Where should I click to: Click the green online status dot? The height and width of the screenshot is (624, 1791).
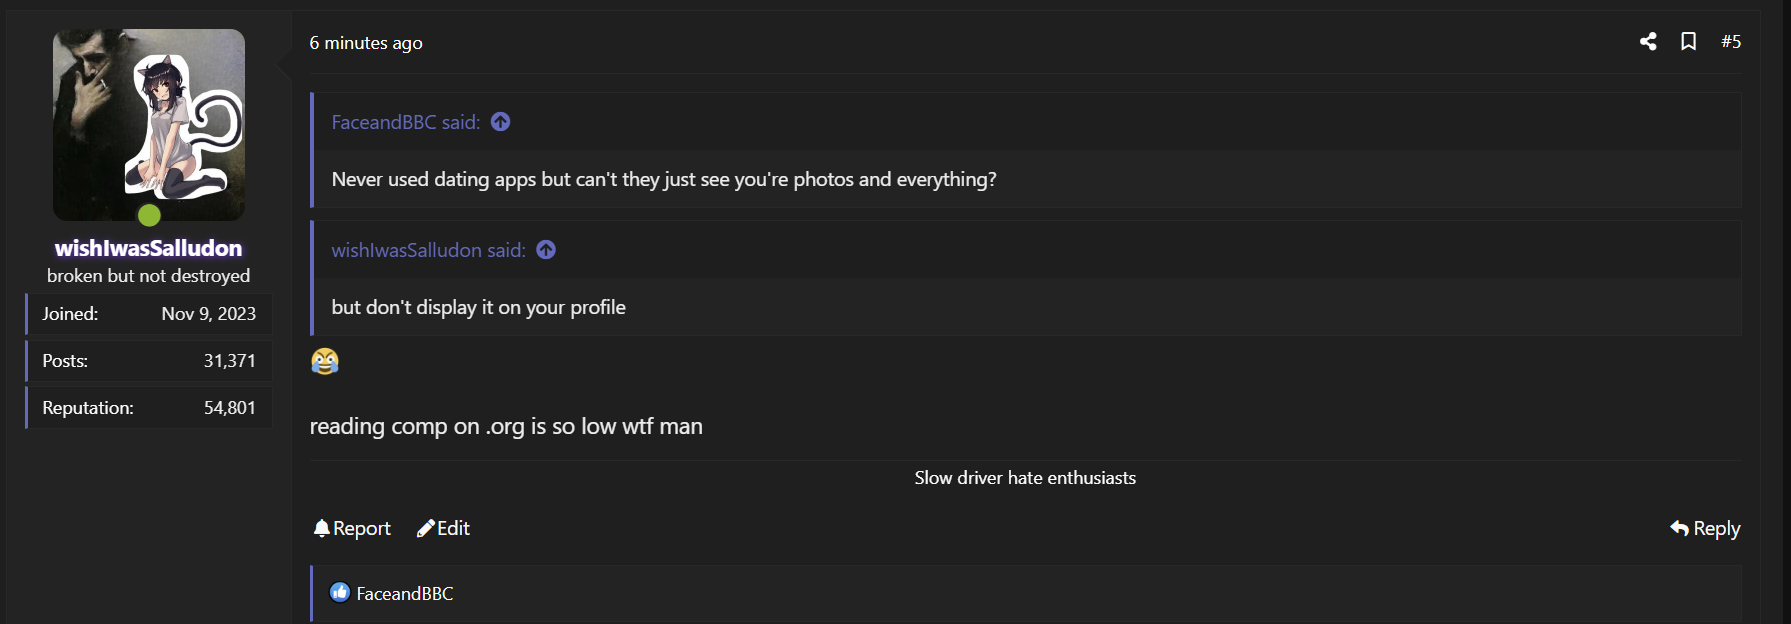(x=149, y=215)
